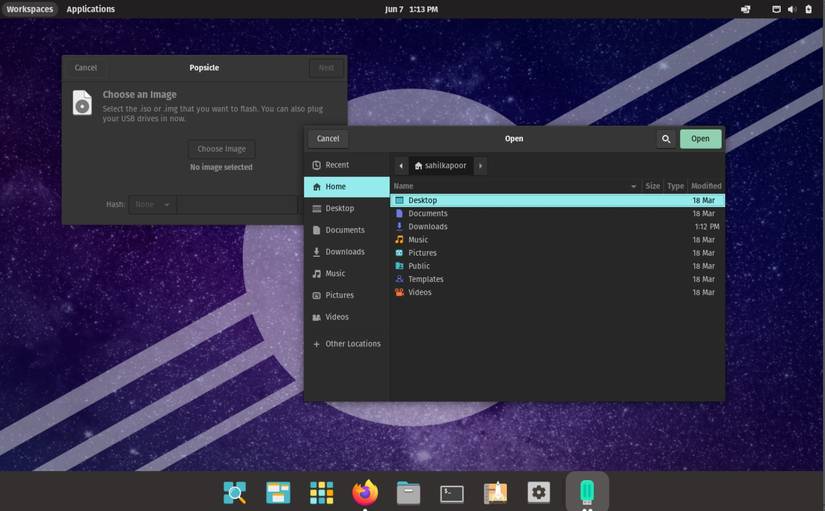Screen dimensions: 825x511
Task: Select the Pictures folder row in file list
Action: pyautogui.click(x=557, y=253)
